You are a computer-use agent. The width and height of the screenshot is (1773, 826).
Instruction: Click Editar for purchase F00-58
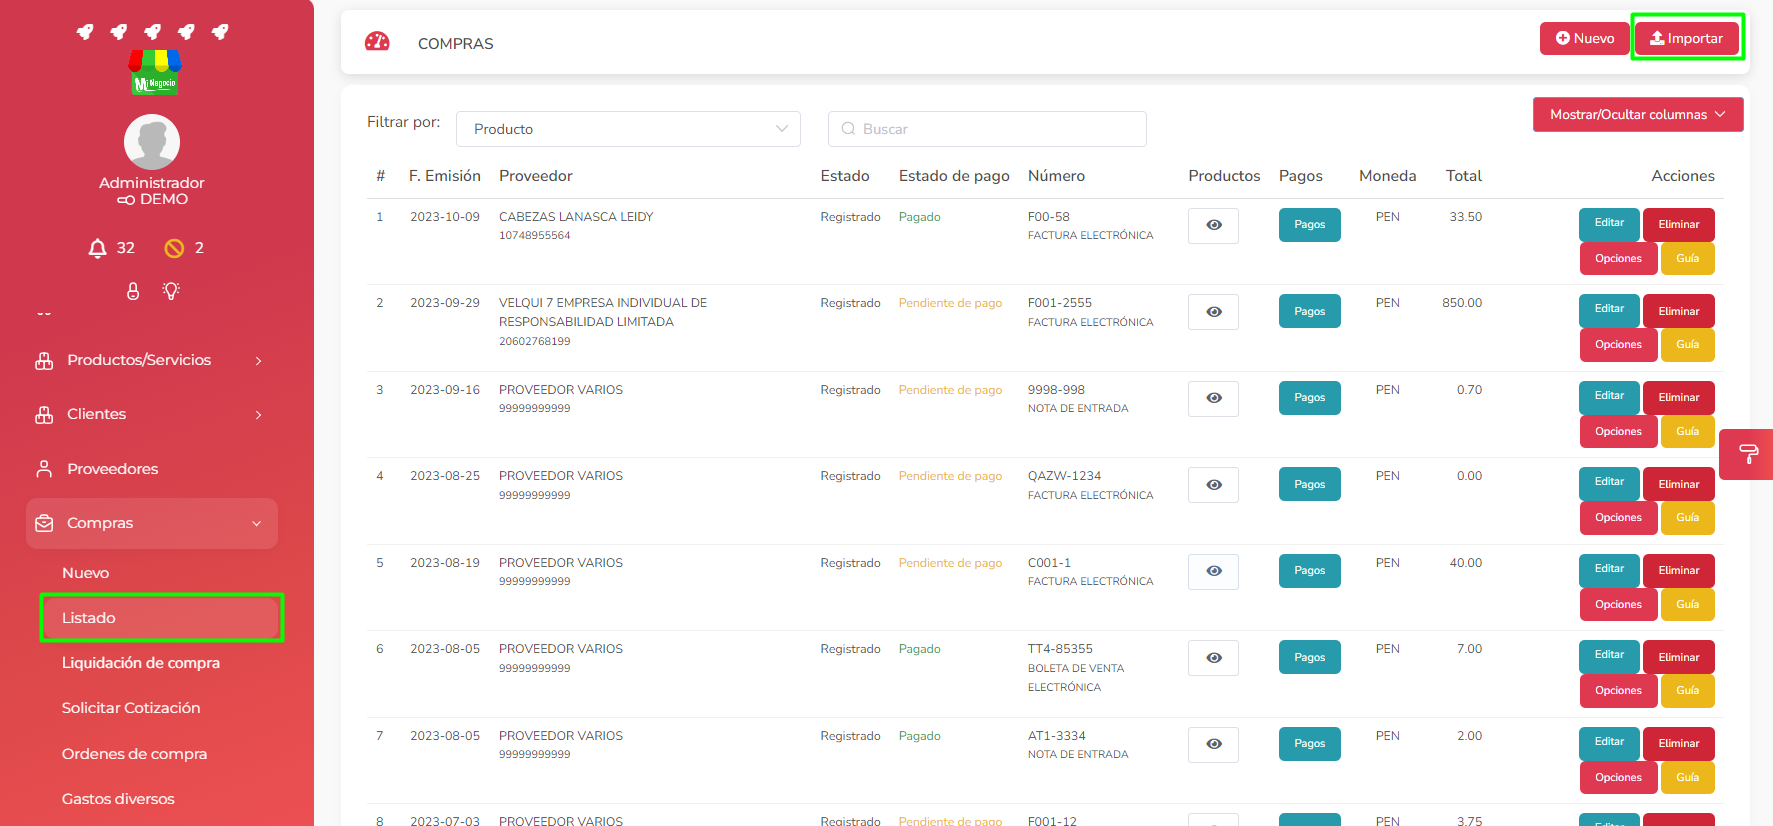point(1609,223)
